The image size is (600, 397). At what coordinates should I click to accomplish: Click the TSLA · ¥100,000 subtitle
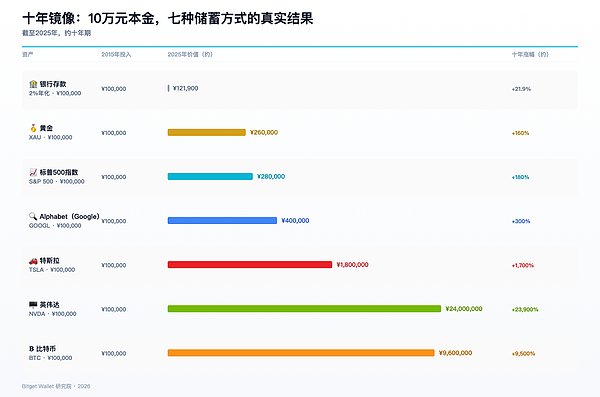click(x=52, y=270)
